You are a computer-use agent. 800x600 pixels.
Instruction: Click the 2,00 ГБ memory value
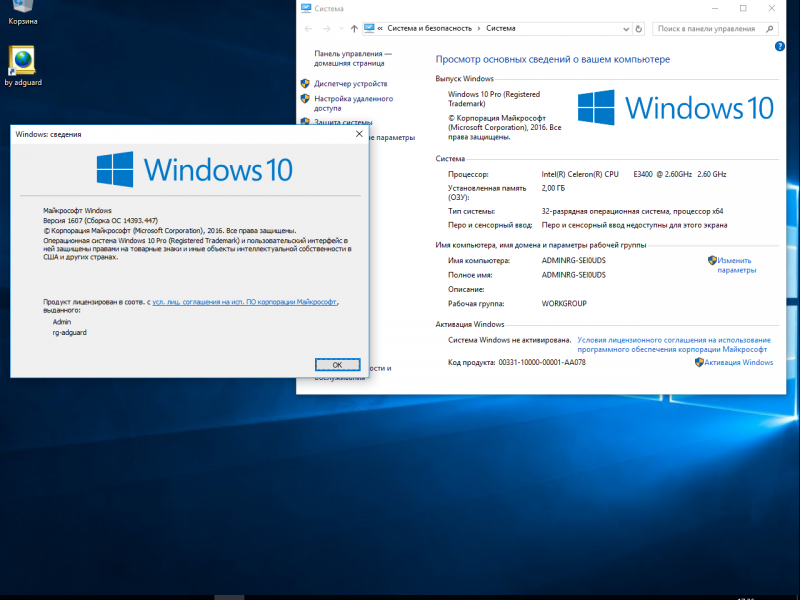553,188
